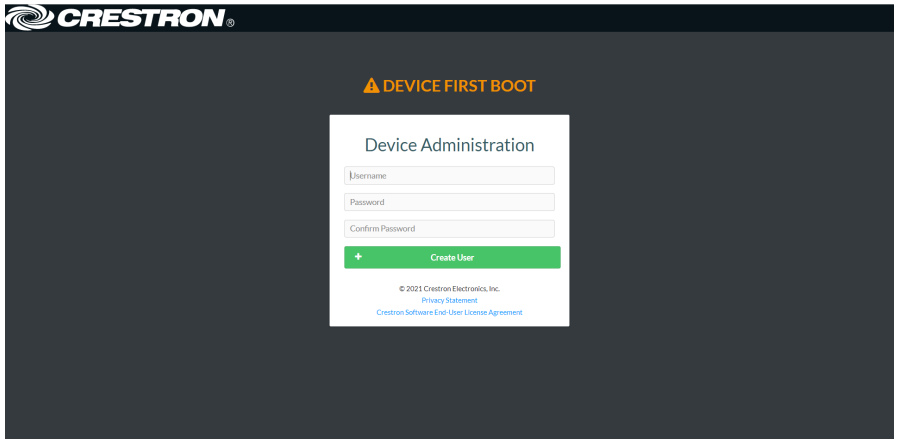Focus the Password input field
Viewport: 898px width, 443px height.
pos(449,202)
